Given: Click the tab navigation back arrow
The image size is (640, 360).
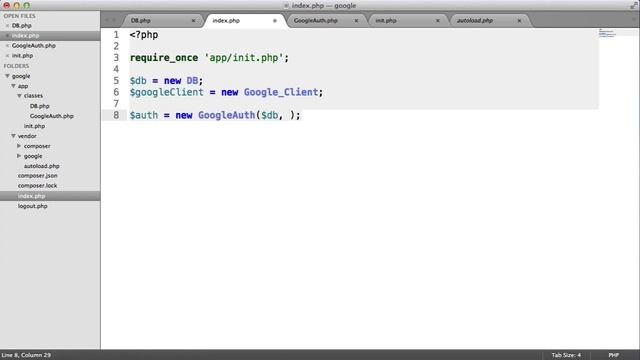Looking at the screenshot, I should [x=107, y=20].
